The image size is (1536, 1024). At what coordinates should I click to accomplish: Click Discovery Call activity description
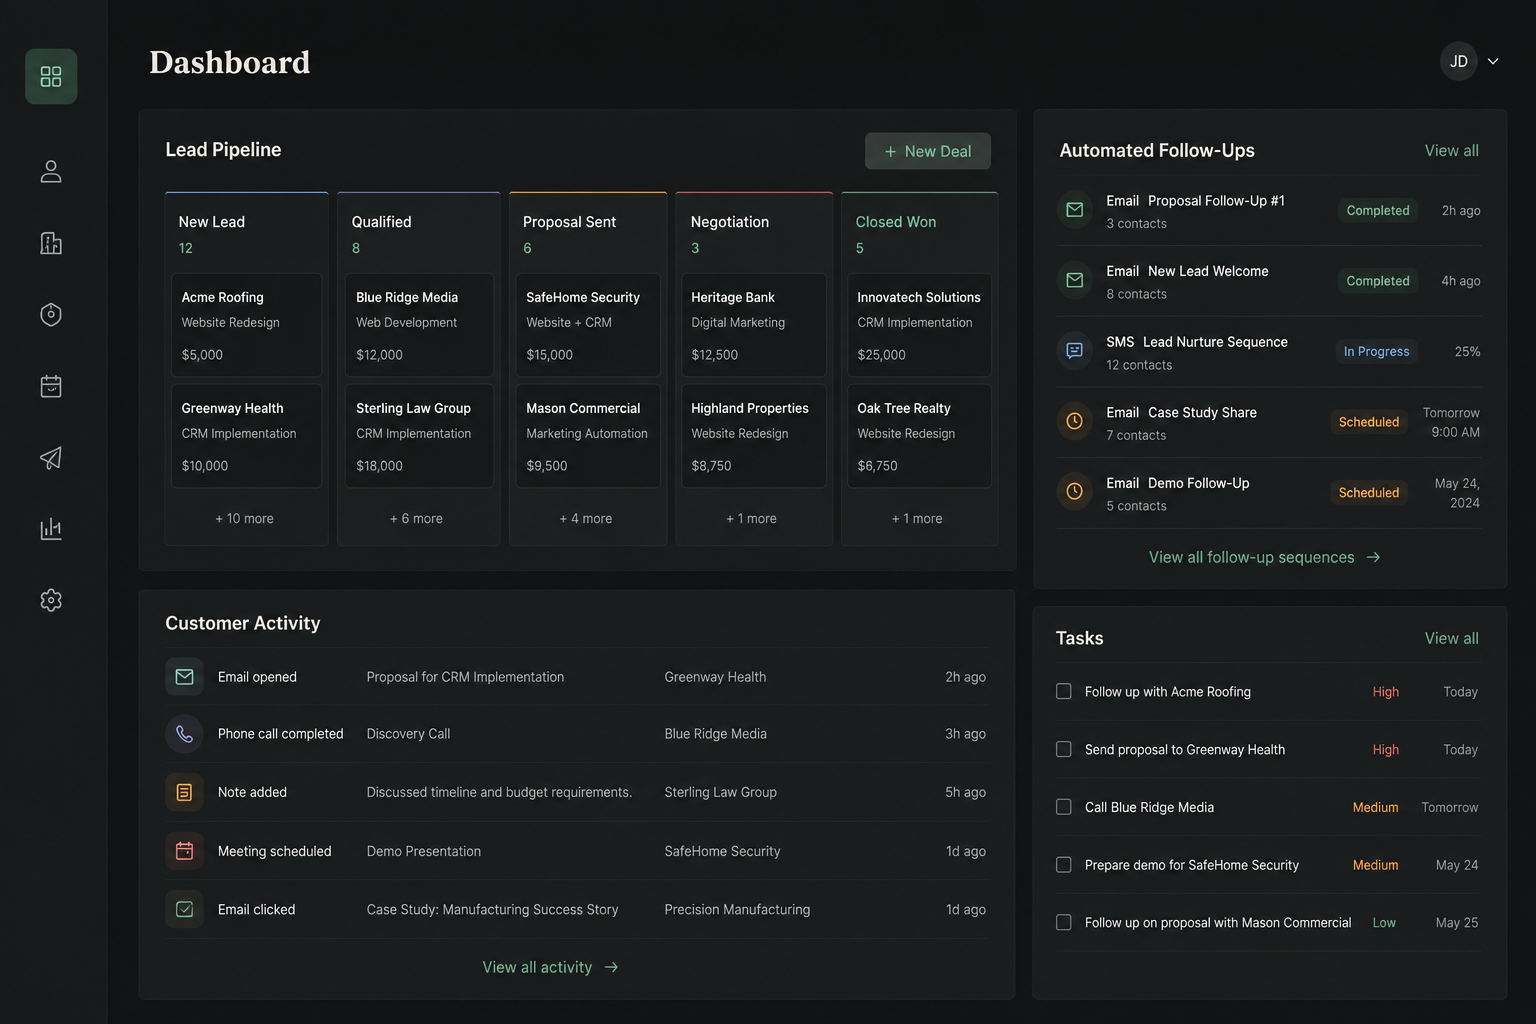coord(408,734)
